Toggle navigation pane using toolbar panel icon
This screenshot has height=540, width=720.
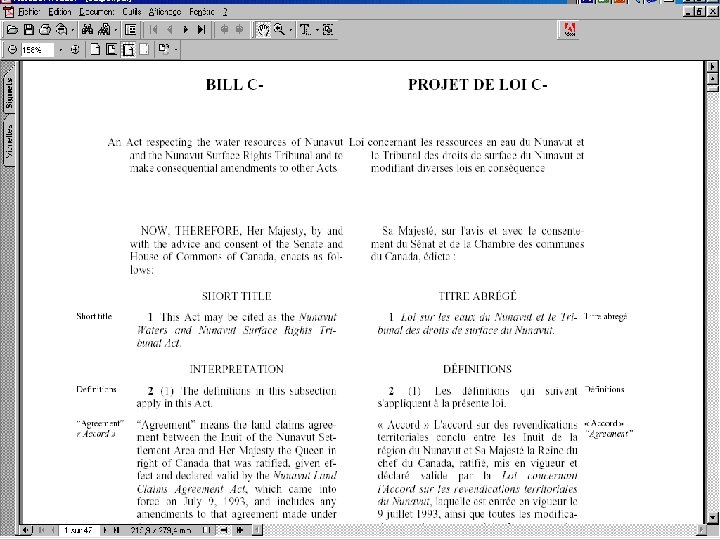point(131,30)
